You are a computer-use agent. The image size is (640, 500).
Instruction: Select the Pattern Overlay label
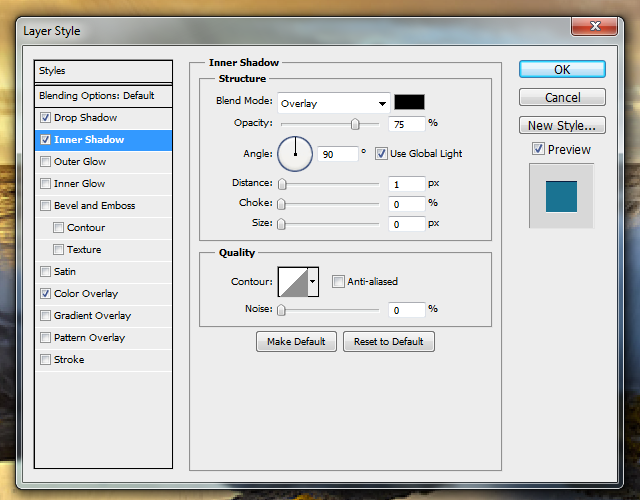(89, 338)
